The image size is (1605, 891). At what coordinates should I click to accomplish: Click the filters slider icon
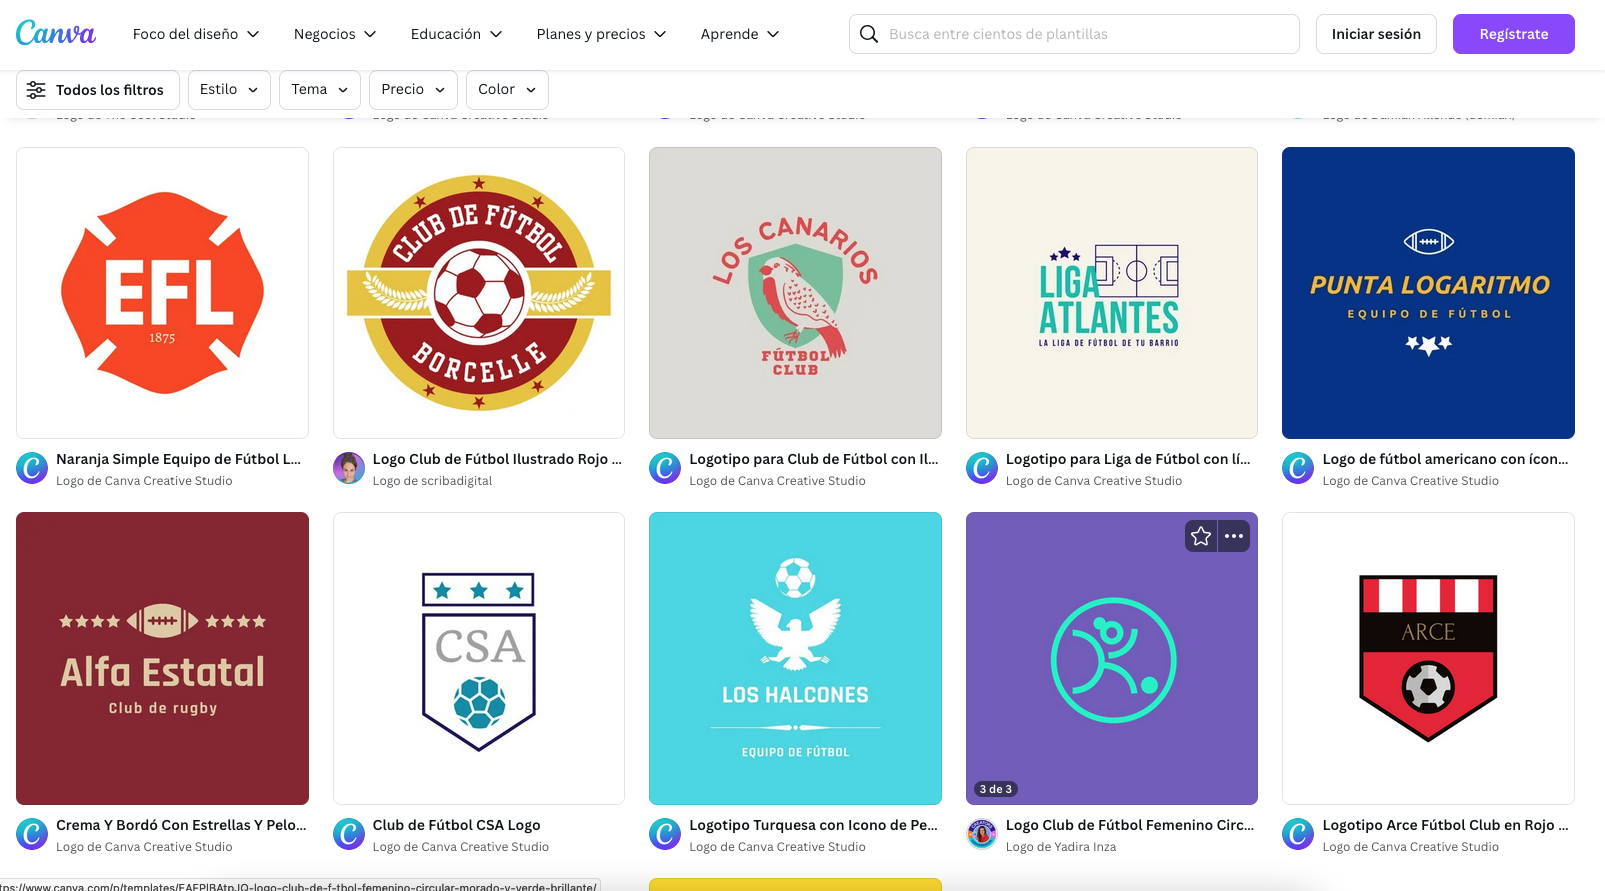36,90
